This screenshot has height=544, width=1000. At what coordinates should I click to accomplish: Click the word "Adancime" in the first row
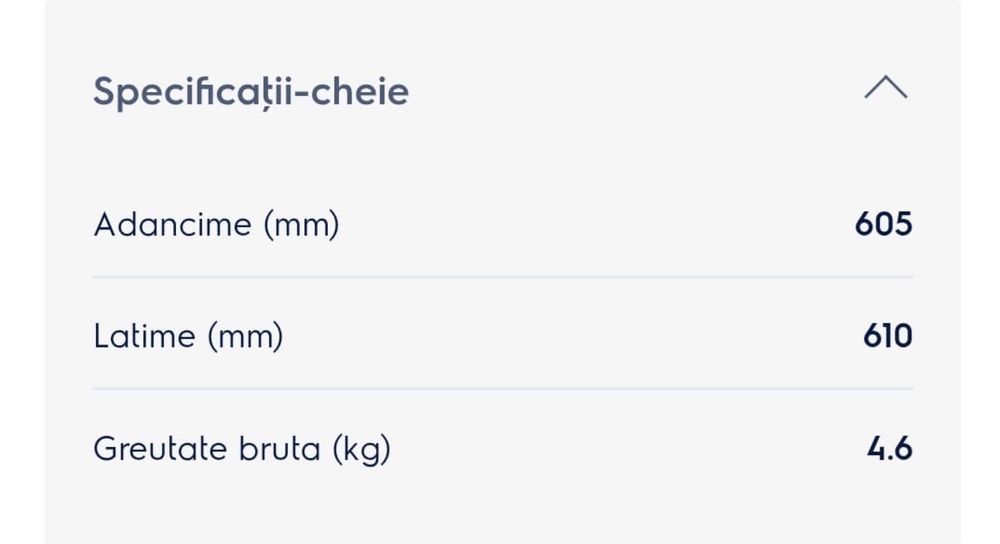172,225
